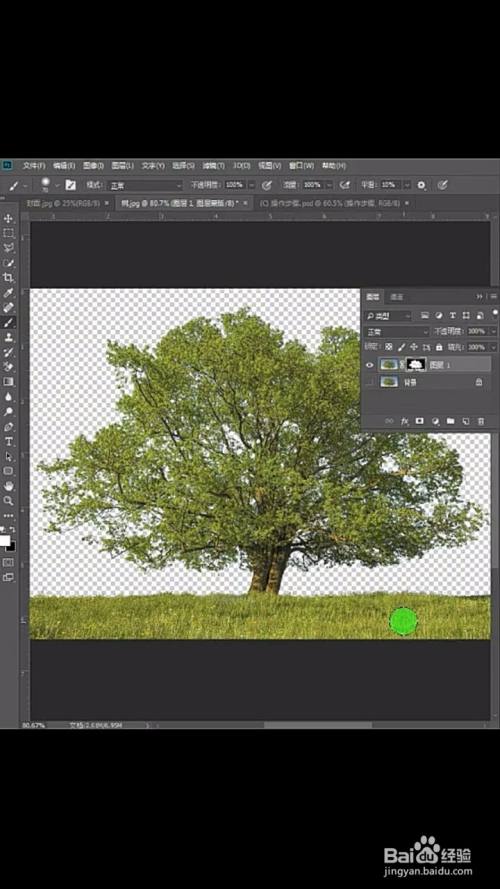Filter layers by pixel layers
Viewport: 500px width, 889px height.
pos(425,315)
